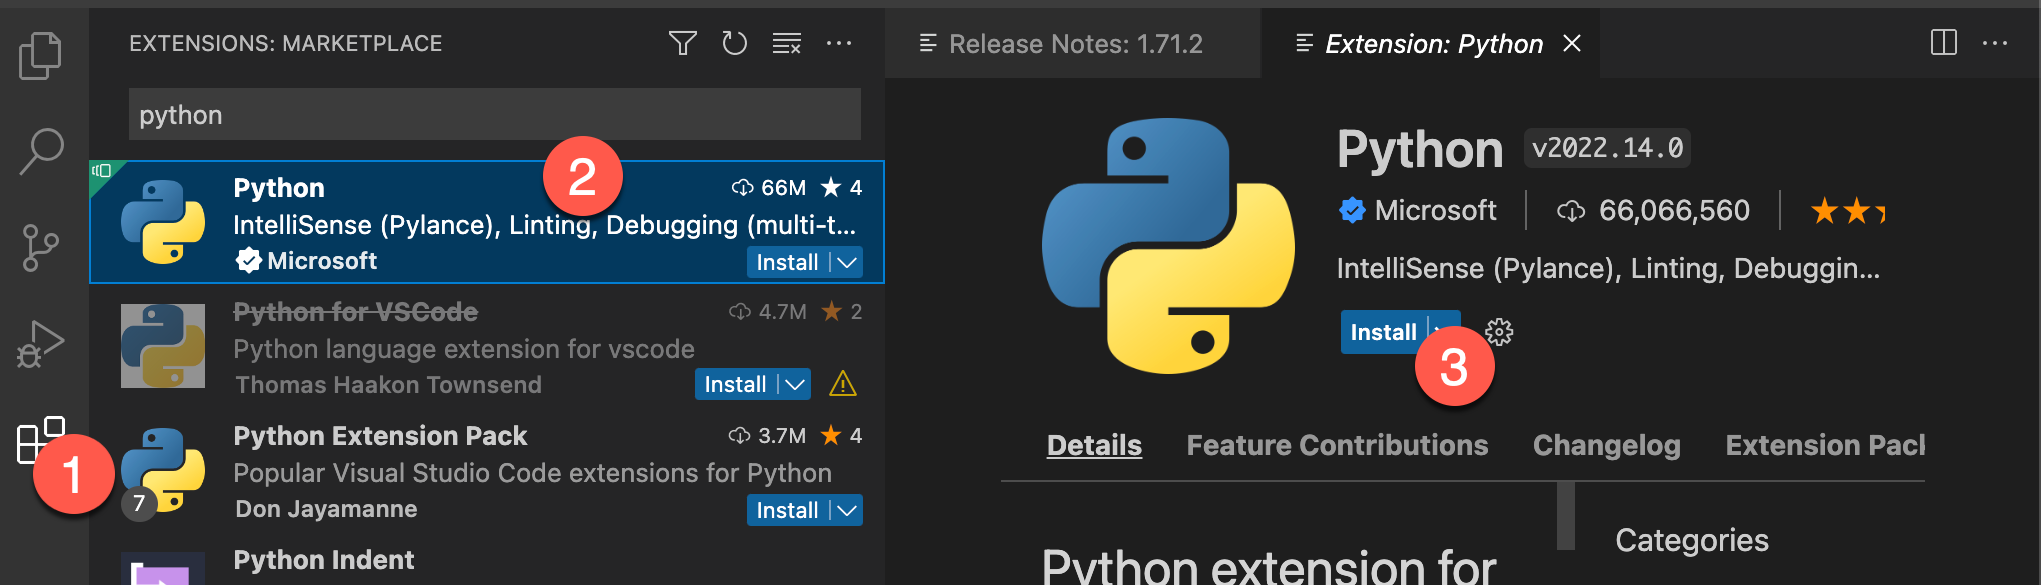The image size is (2041, 585).
Task: Install Python for VSCode extension
Action: coord(736,384)
